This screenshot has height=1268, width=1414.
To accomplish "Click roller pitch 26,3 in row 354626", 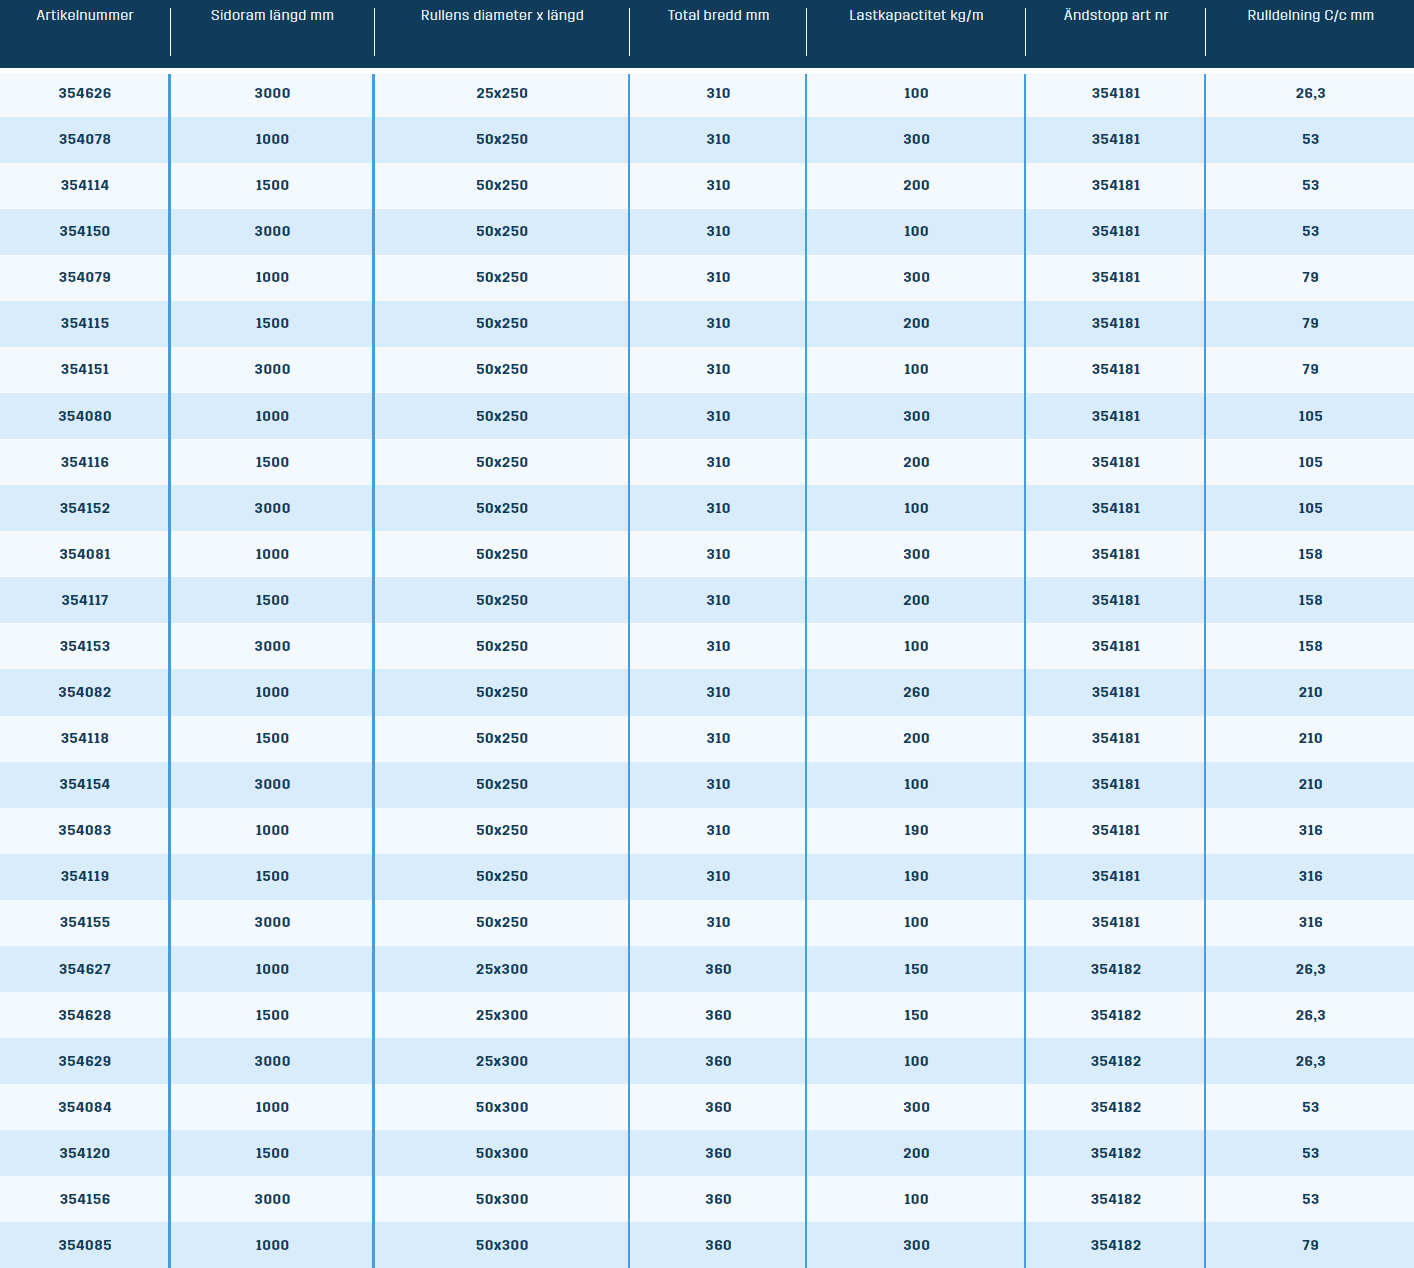I will click(x=1310, y=93).
